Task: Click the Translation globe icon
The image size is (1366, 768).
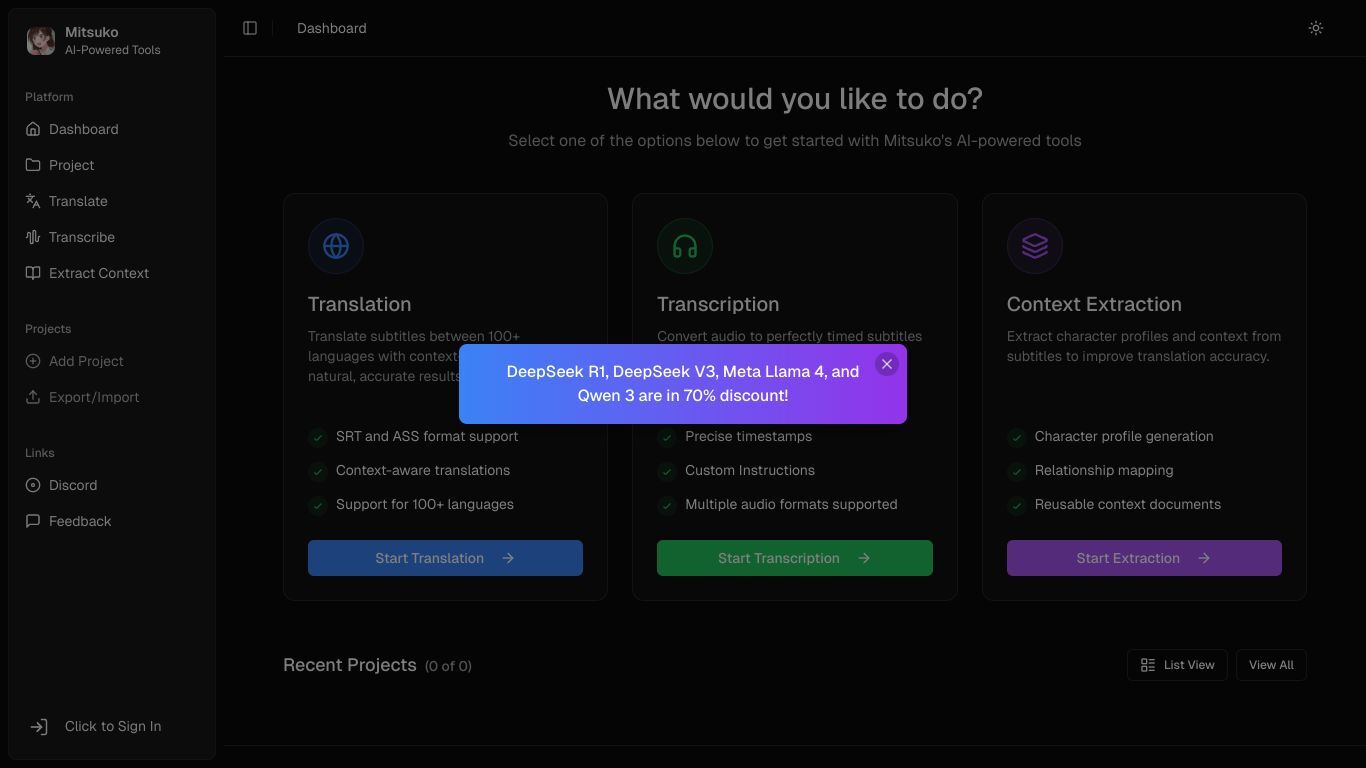Action: coord(336,246)
